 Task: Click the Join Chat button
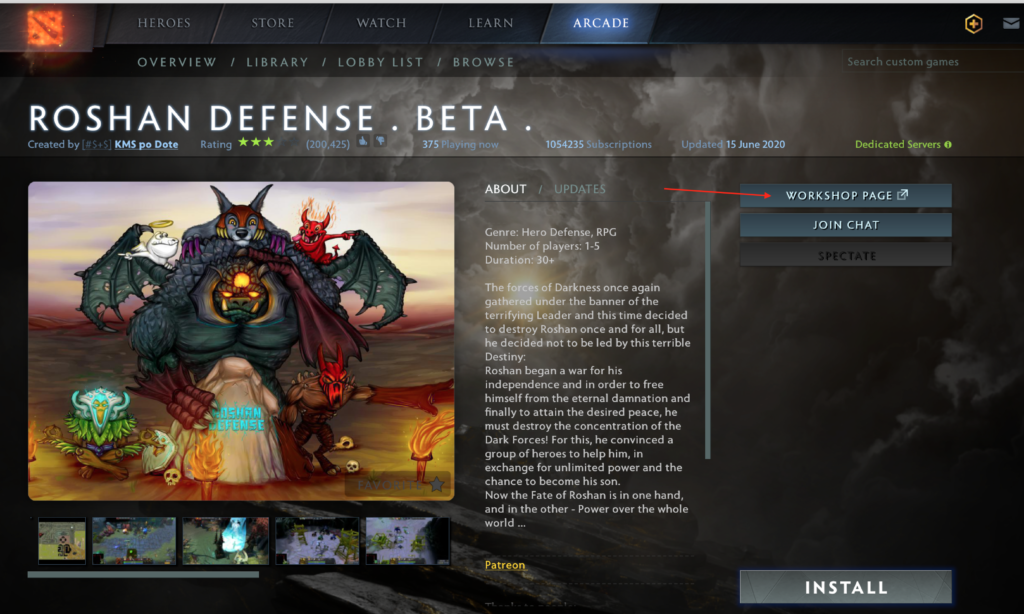[846, 225]
